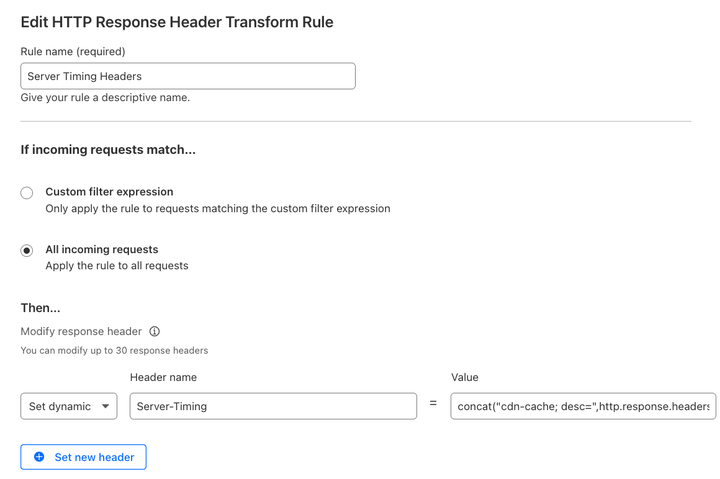Select All incoming requests radio button
Screen dimensions: 720x479
27,251
